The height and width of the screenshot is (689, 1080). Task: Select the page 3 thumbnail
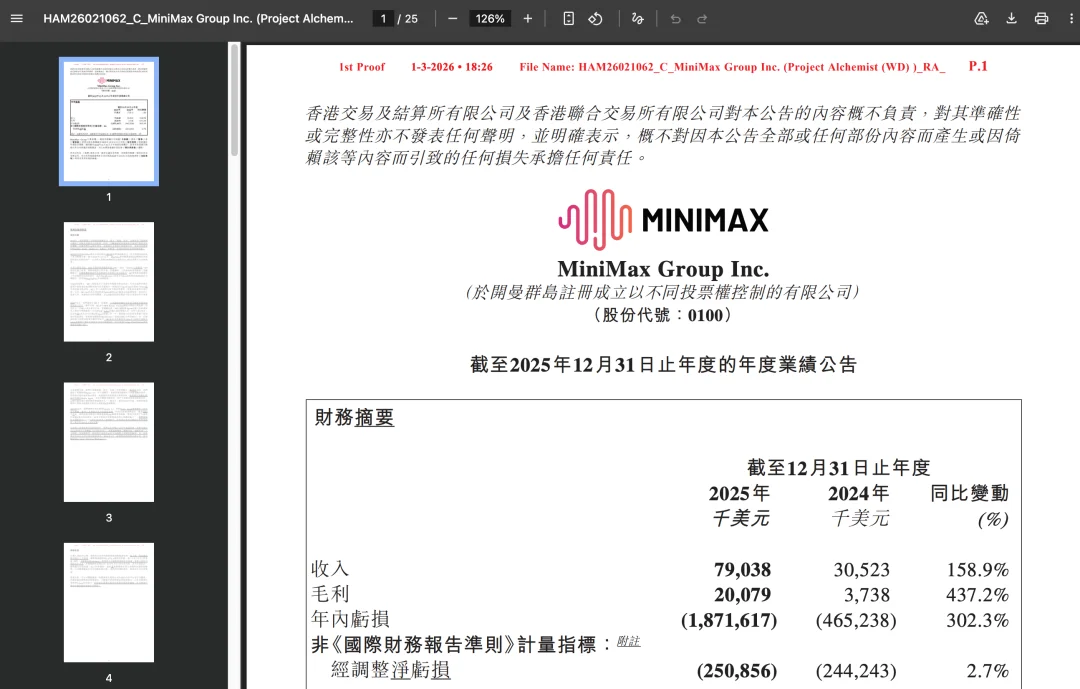click(x=108, y=442)
